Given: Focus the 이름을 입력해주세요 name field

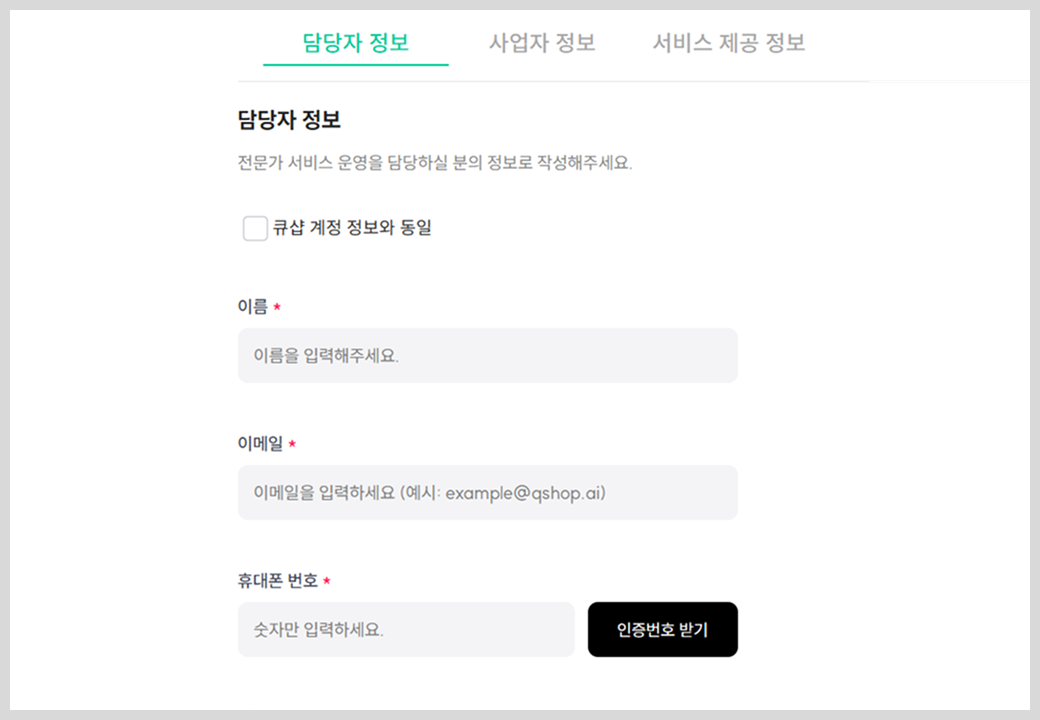Looking at the screenshot, I should coord(488,355).
